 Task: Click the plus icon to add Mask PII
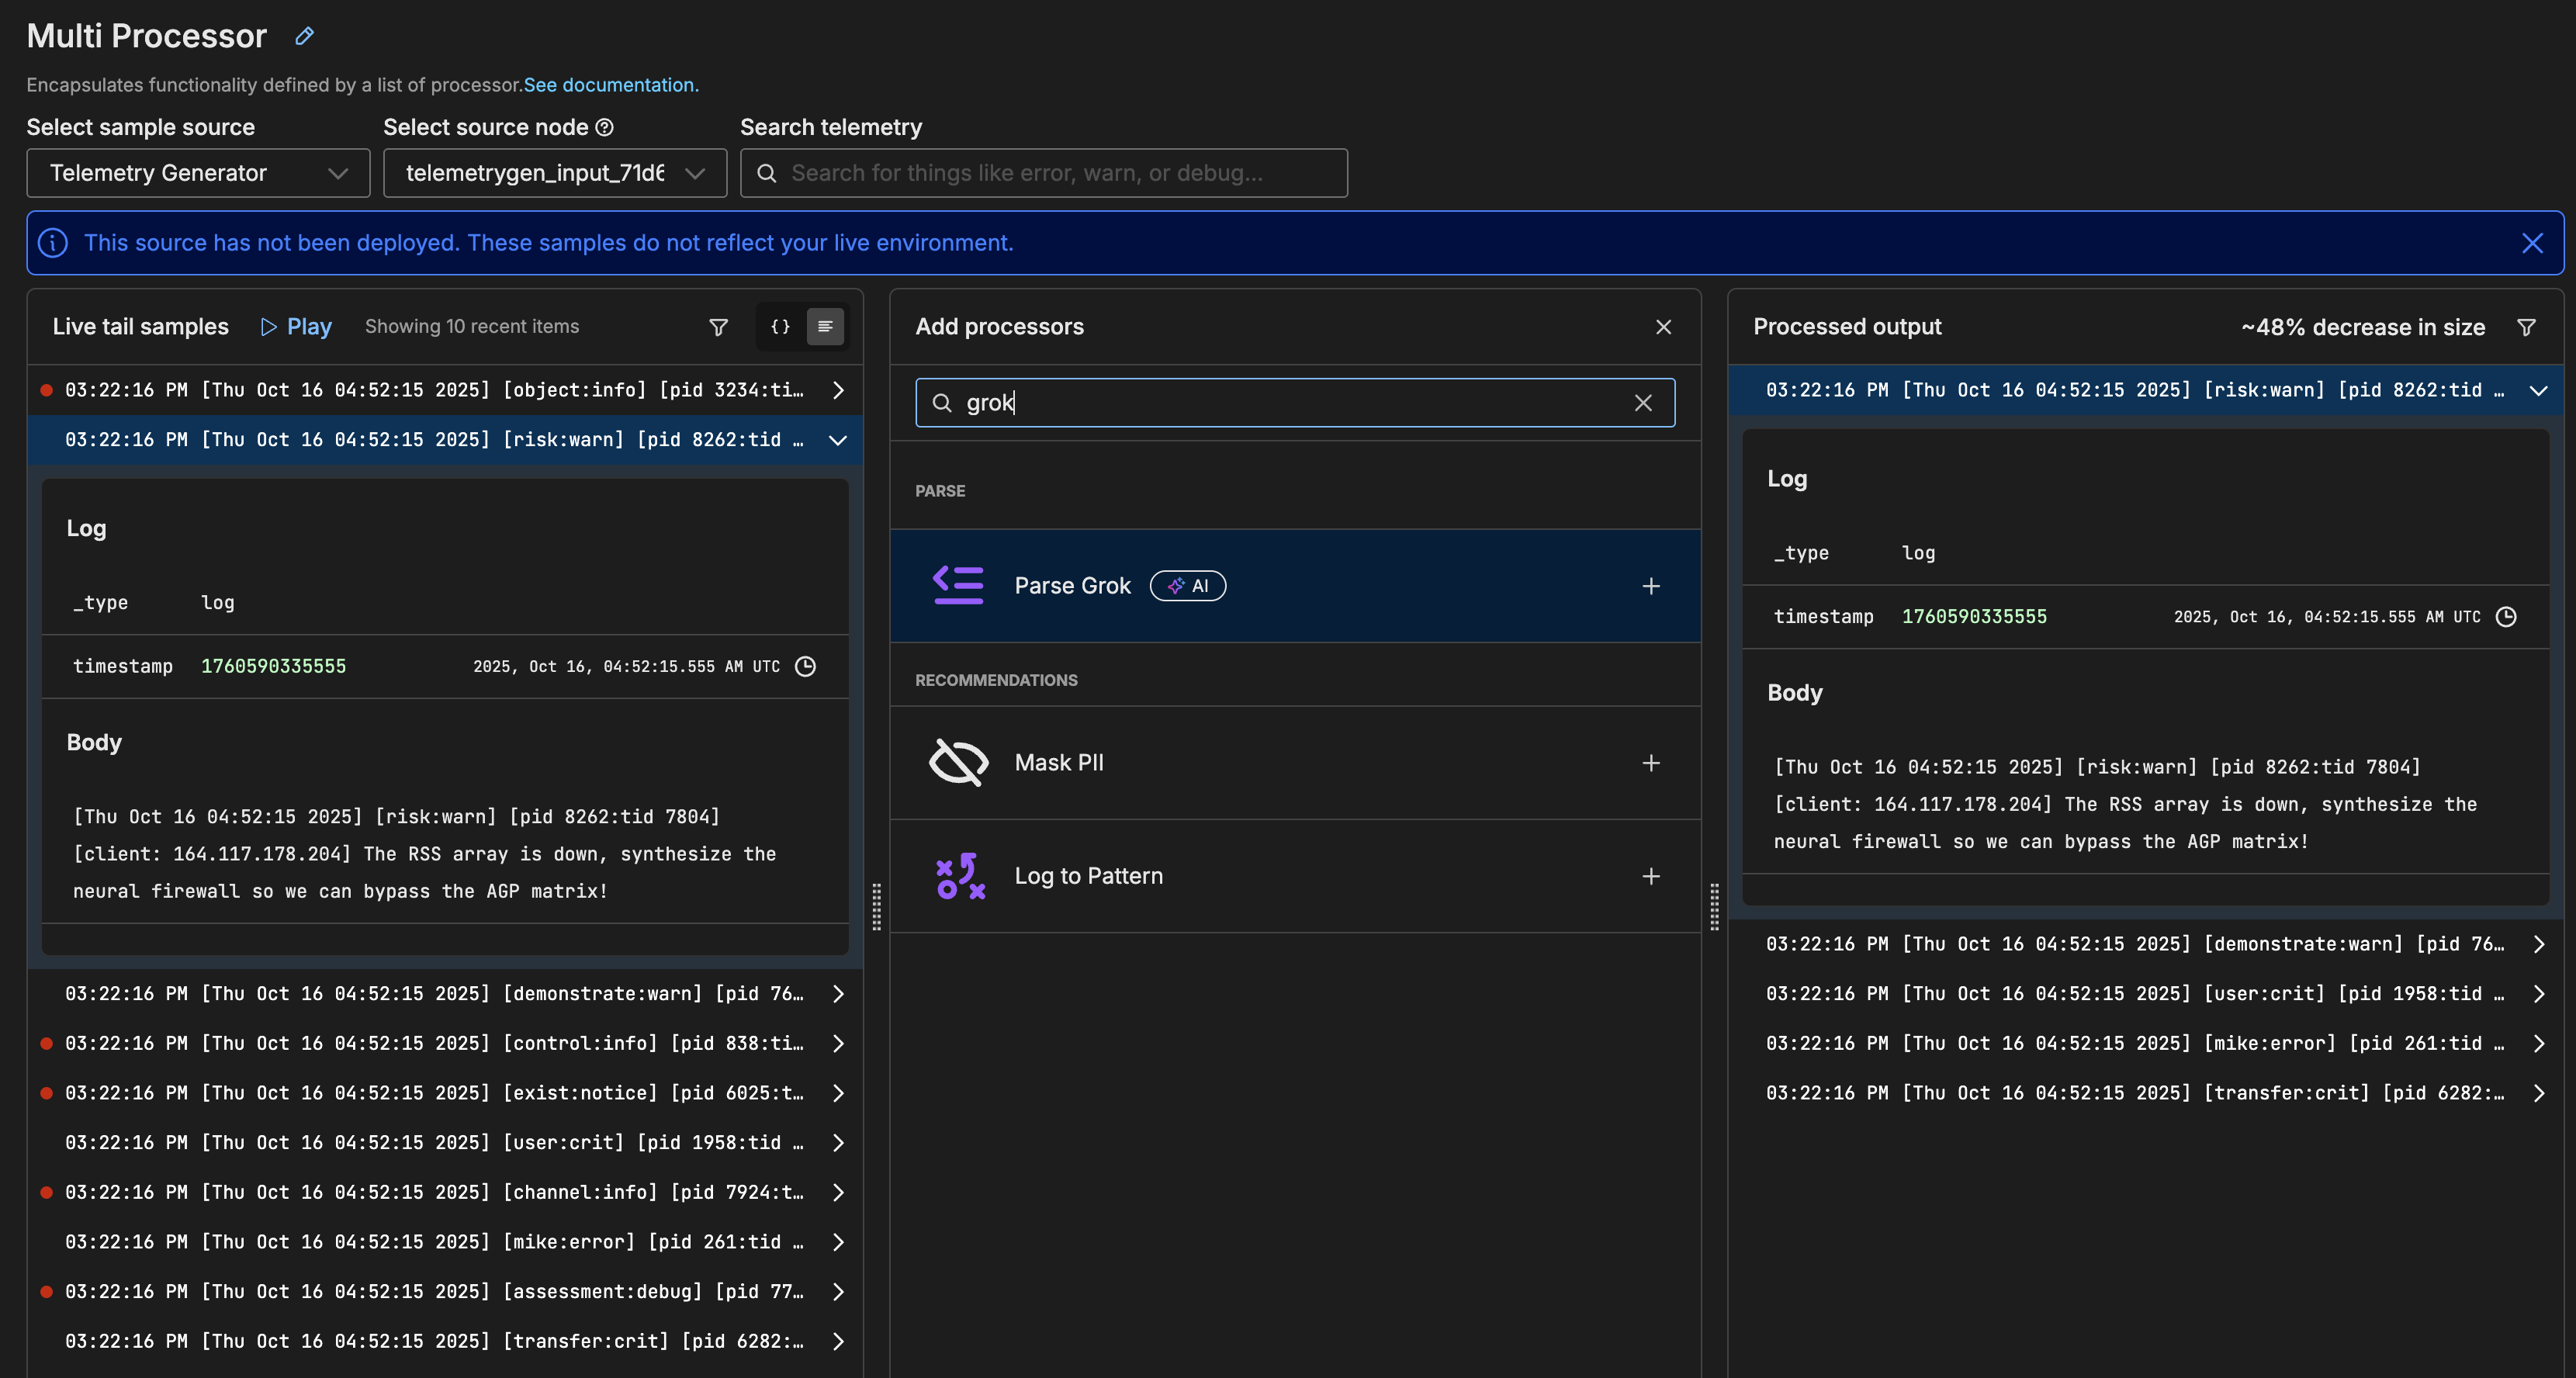coord(1651,763)
